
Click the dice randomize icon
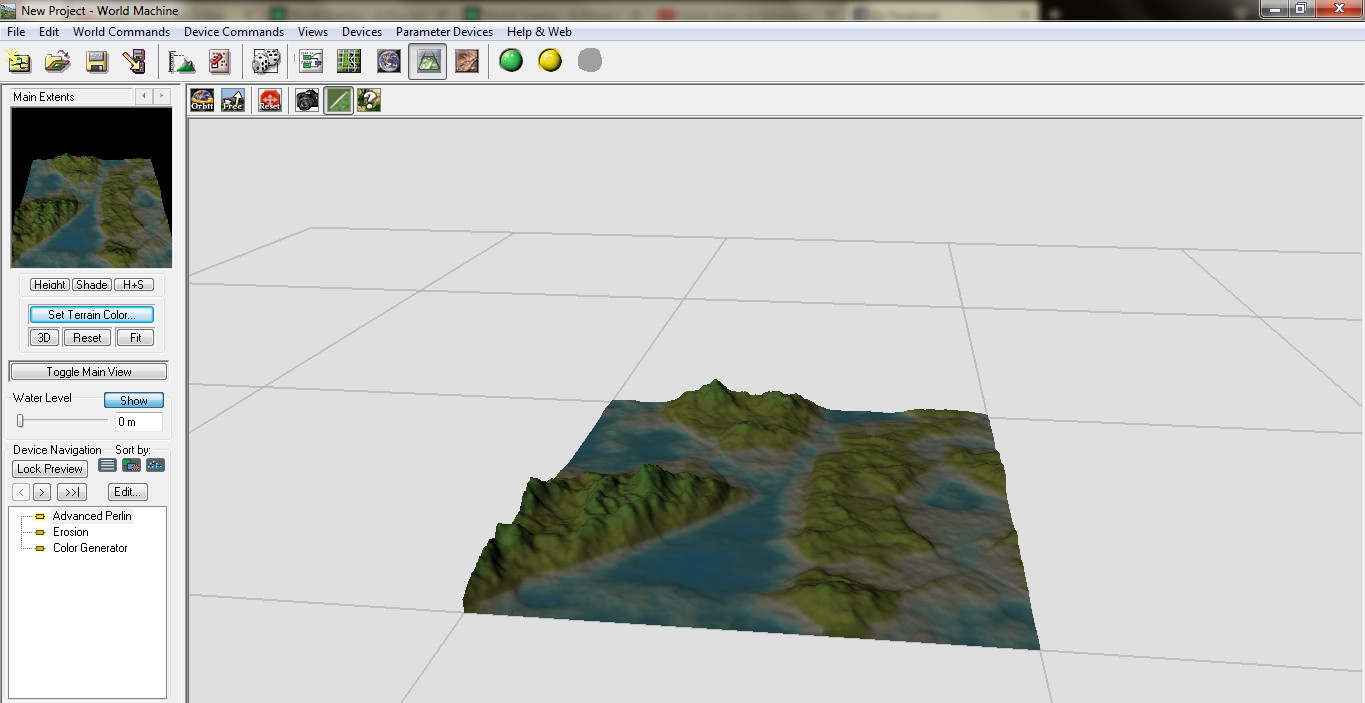[x=265, y=62]
